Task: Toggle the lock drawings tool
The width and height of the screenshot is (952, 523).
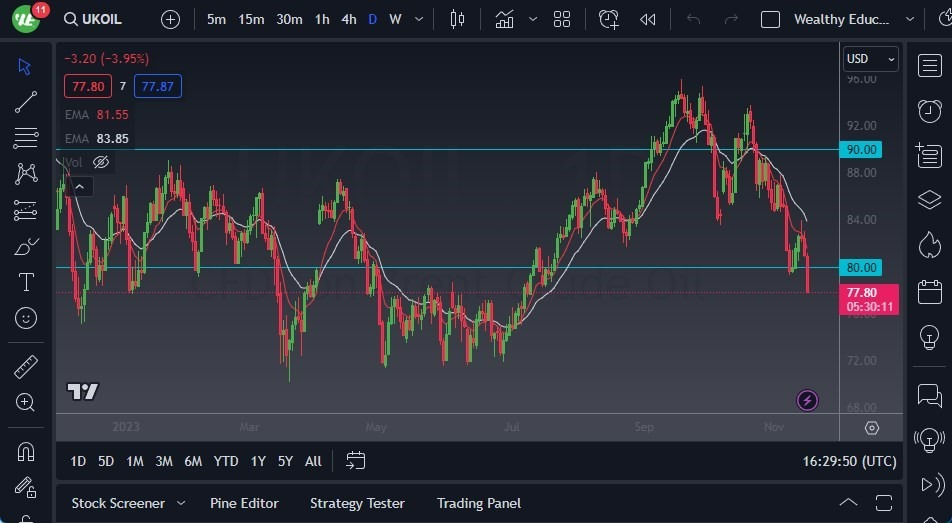Action: [x=26, y=488]
